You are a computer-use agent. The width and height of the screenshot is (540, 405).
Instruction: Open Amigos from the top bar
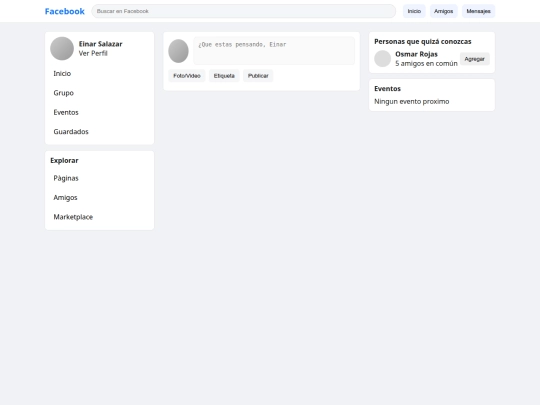(444, 11)
